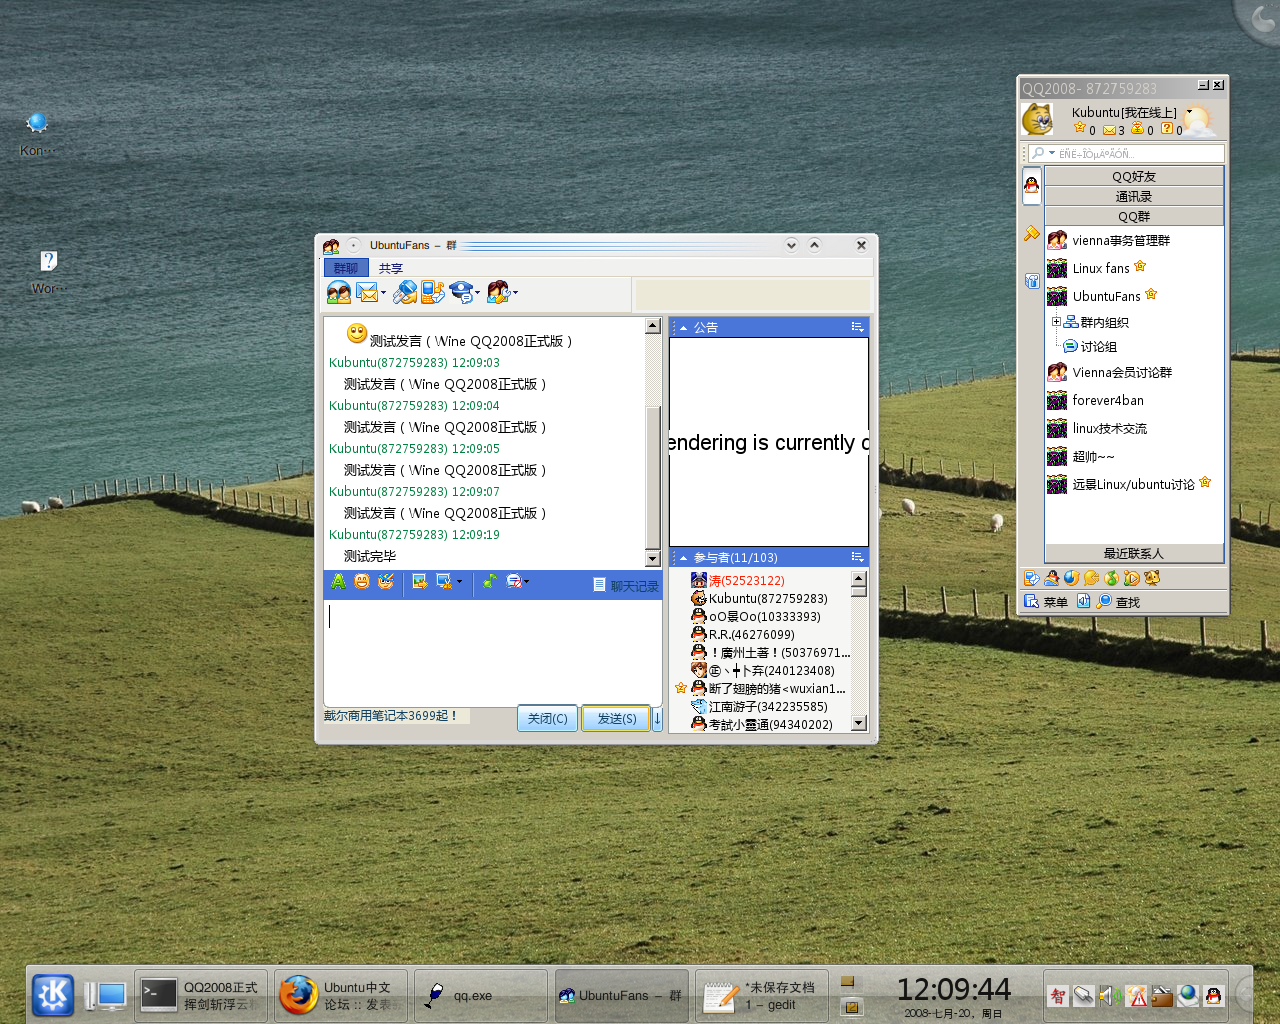1280x1024 pixels.
Task: Click the file transfer icon in chat toolbar
Action: (405, 292)
